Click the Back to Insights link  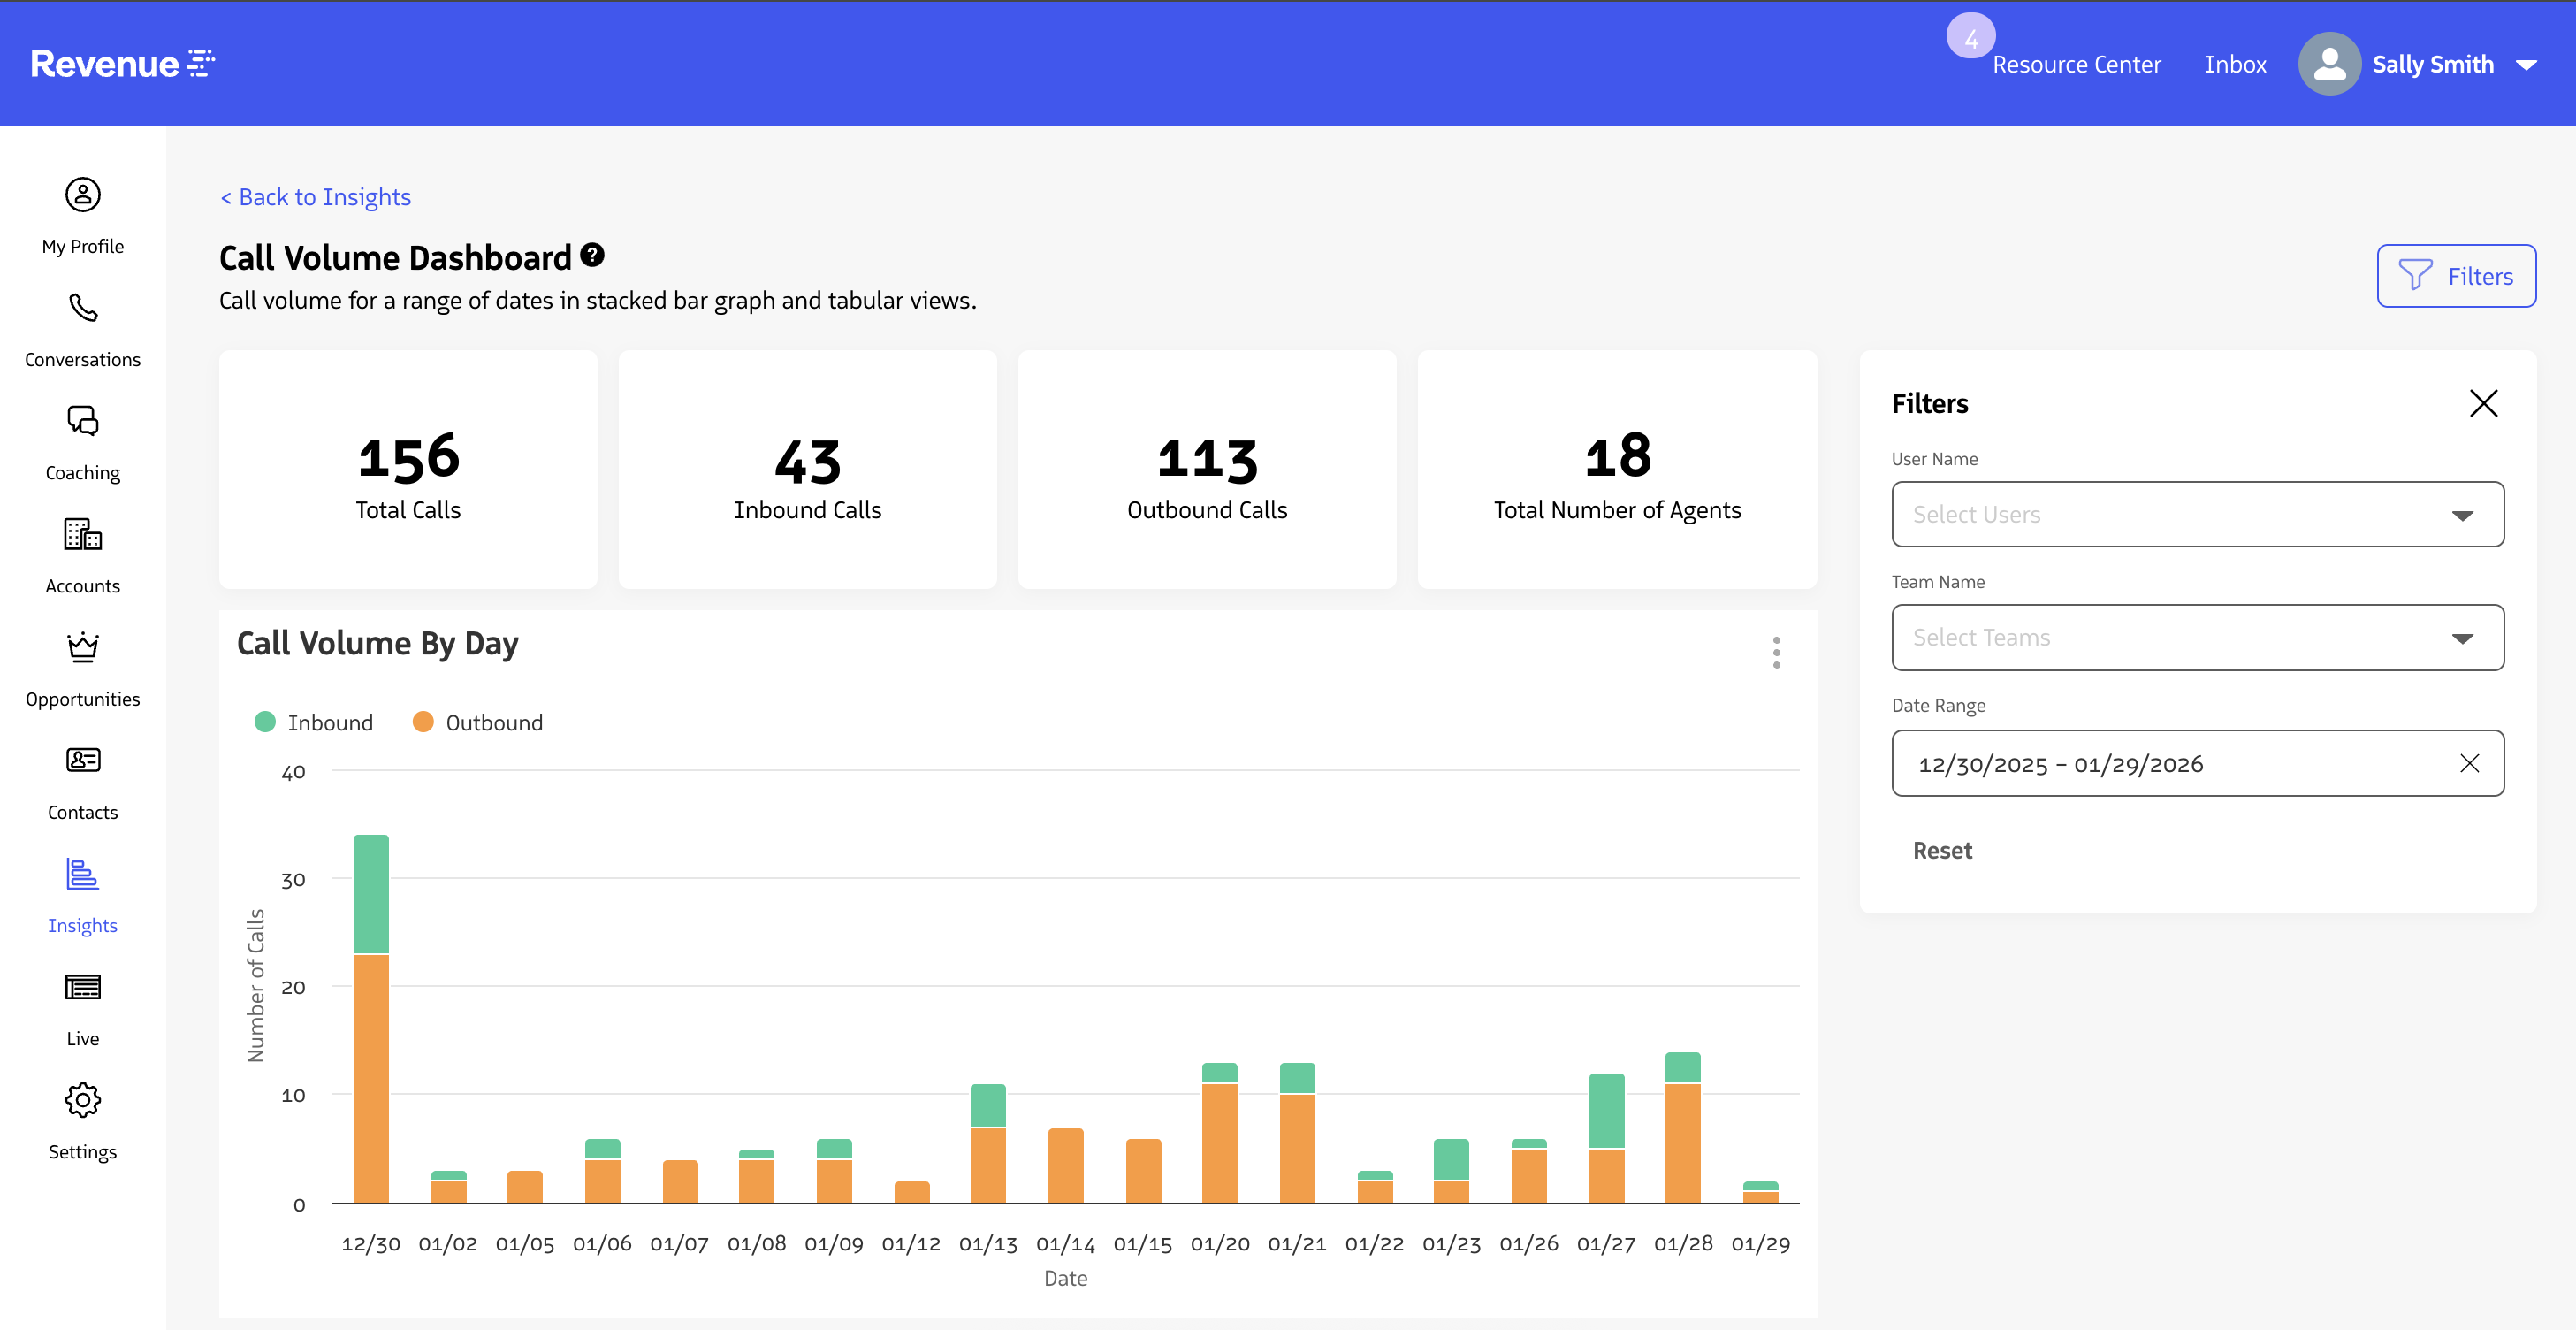point(315,196)
